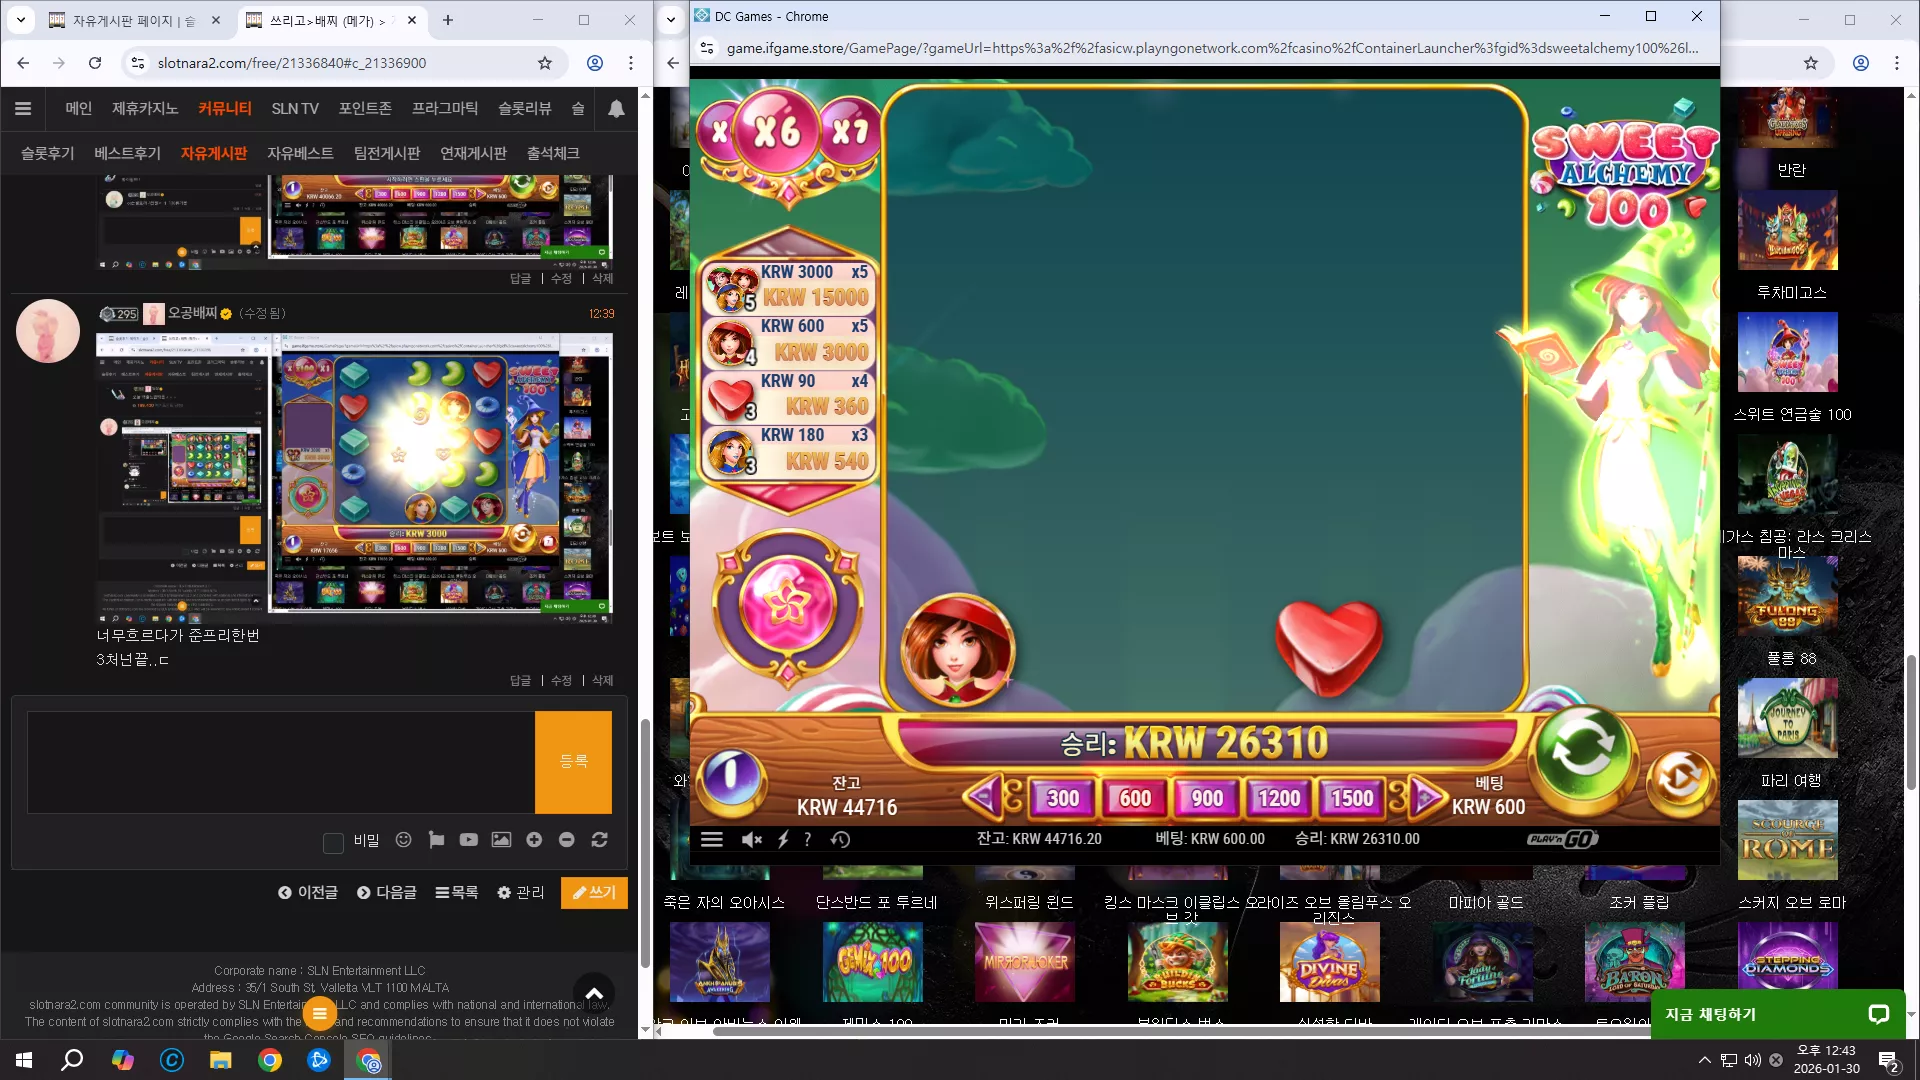Increase bet with right arrow
This screenshot has width=1920, height=1080.
click(1429, 797)
